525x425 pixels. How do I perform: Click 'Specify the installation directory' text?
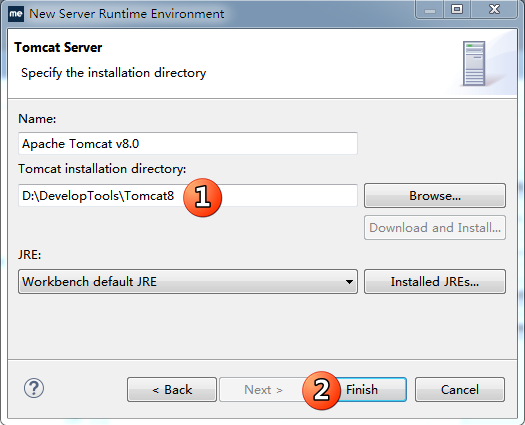(114, 73)
